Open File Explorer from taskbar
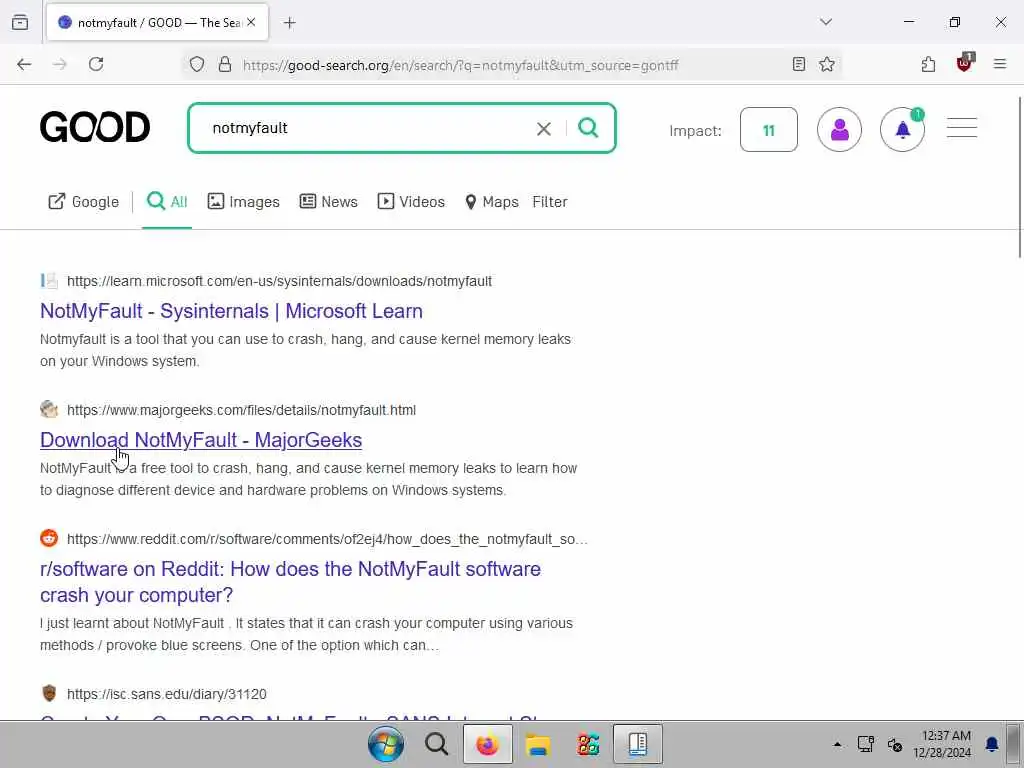This screenshot has width=1024, height=768. click(x=537, y=744)
